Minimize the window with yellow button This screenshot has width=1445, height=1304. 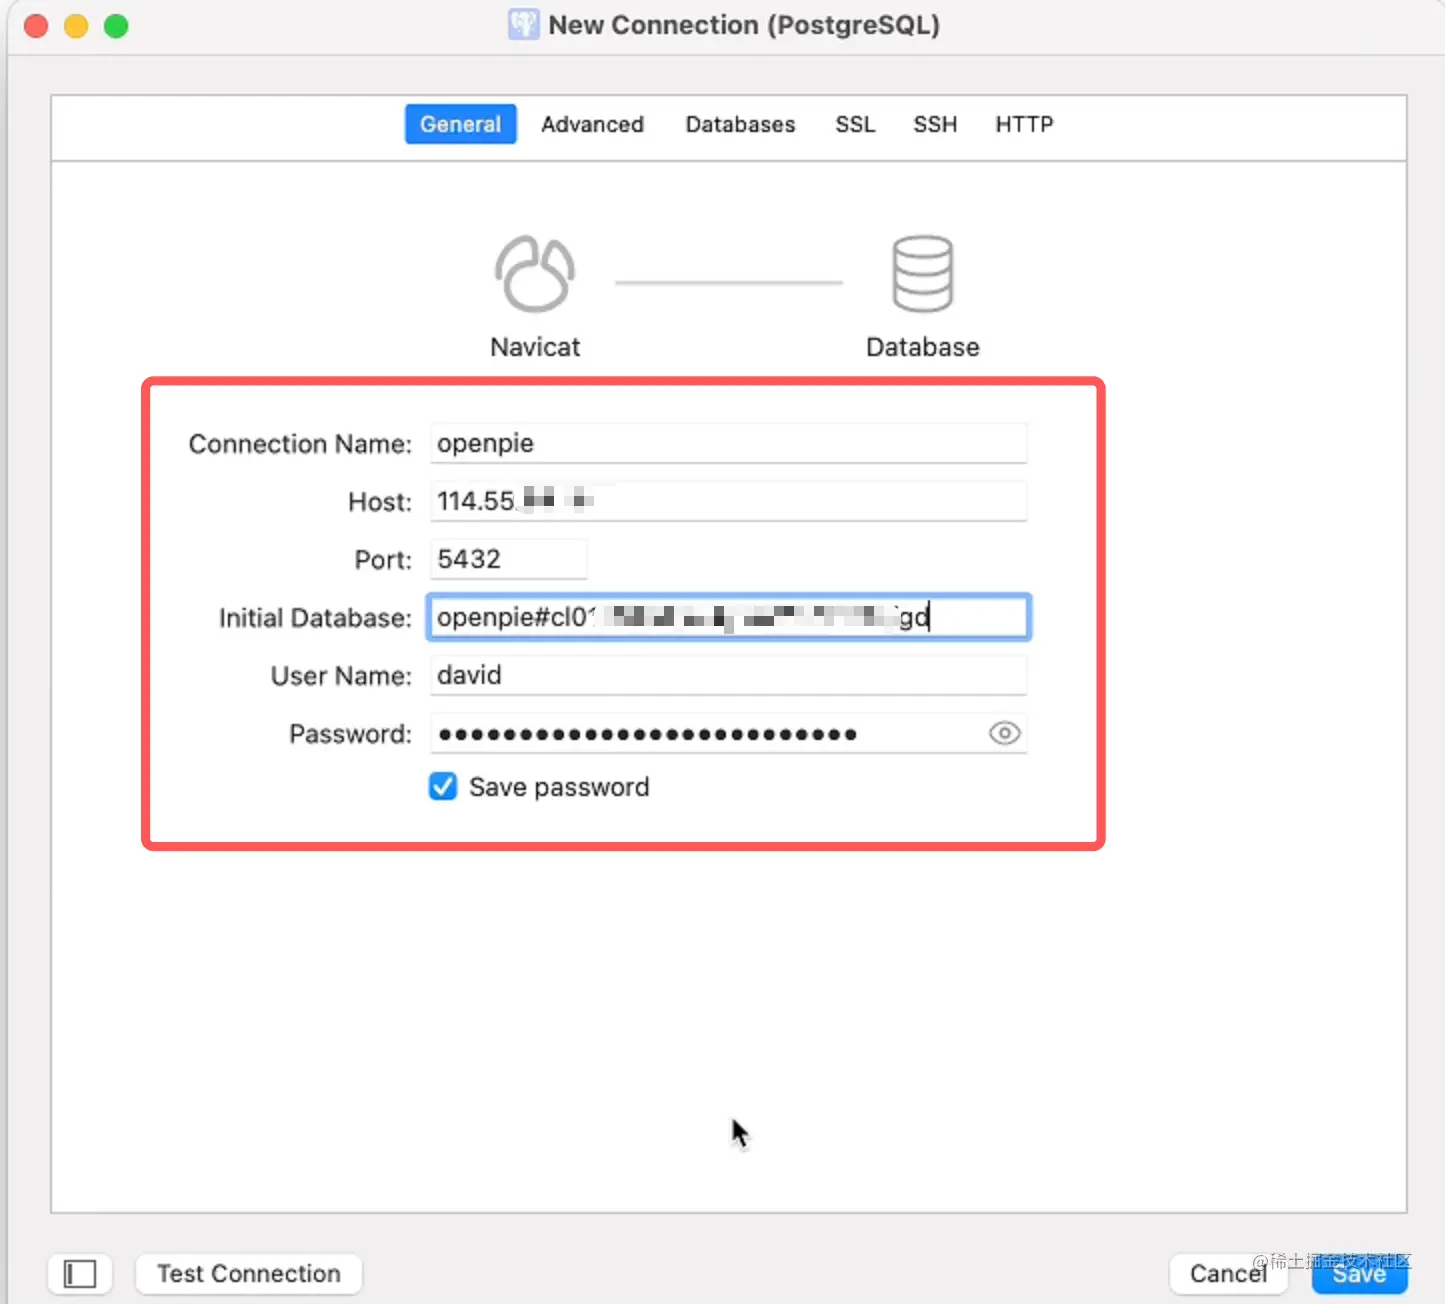pyautogui.click(x=76, y=26)
